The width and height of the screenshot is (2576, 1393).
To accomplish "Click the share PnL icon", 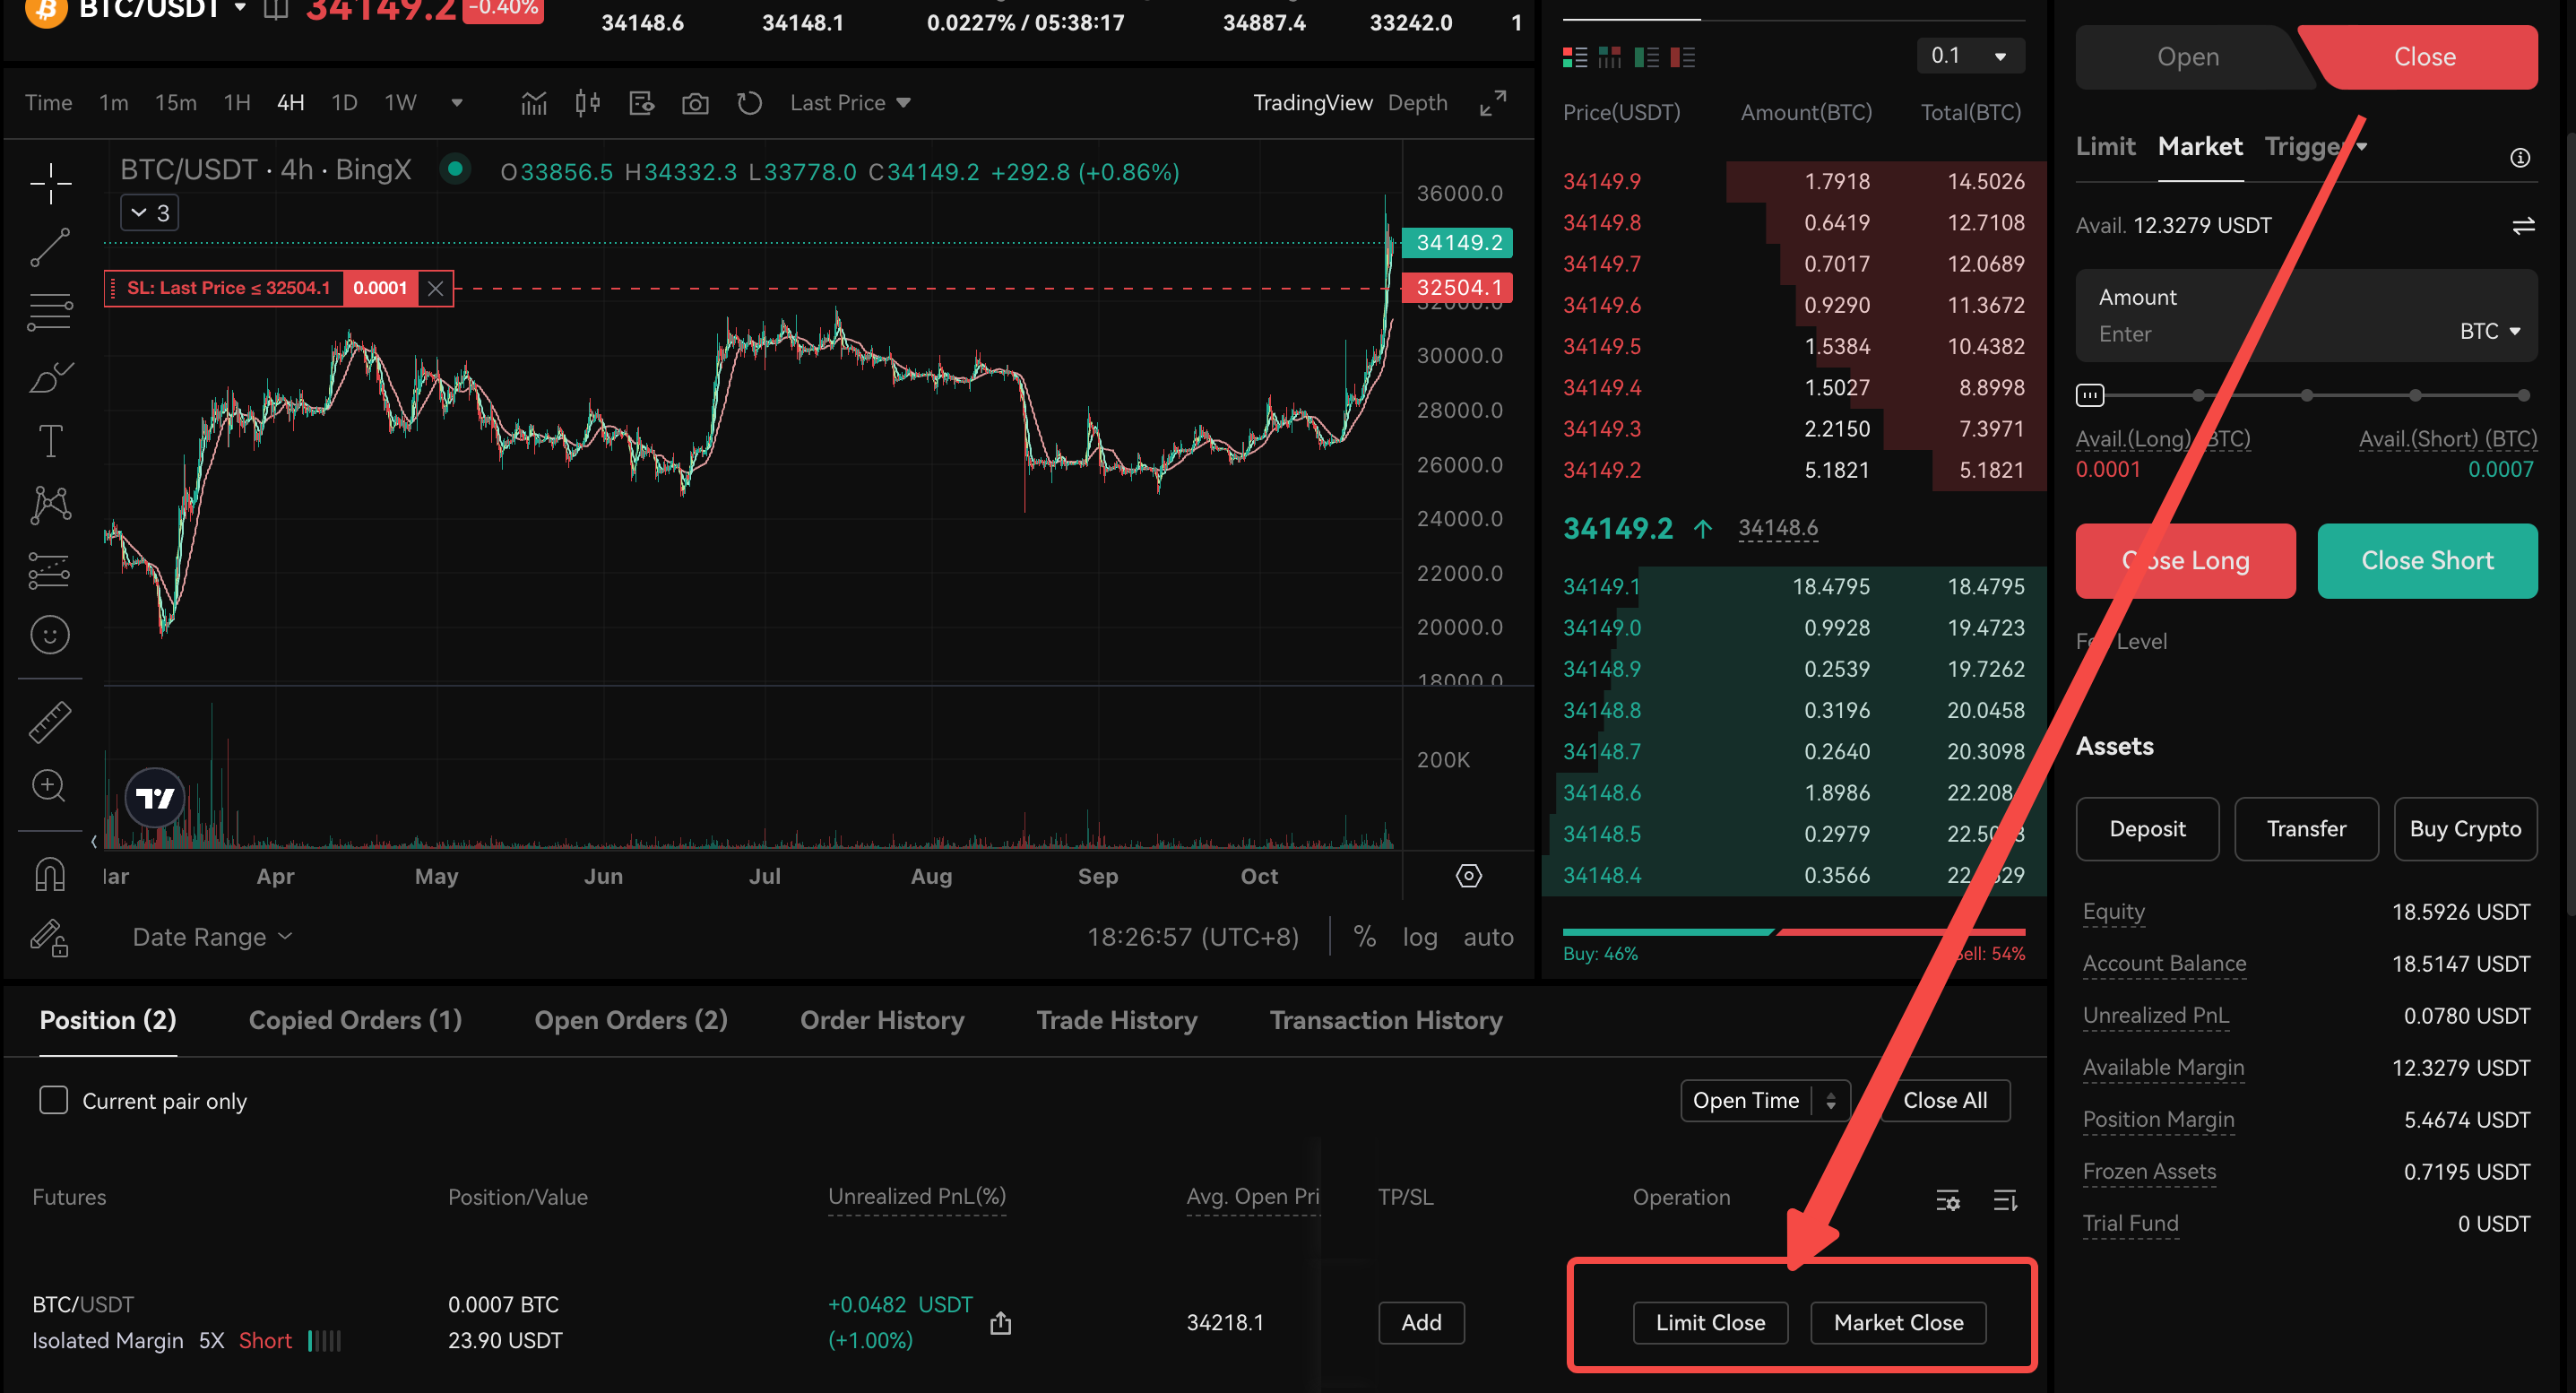I will (1000, 1323).
